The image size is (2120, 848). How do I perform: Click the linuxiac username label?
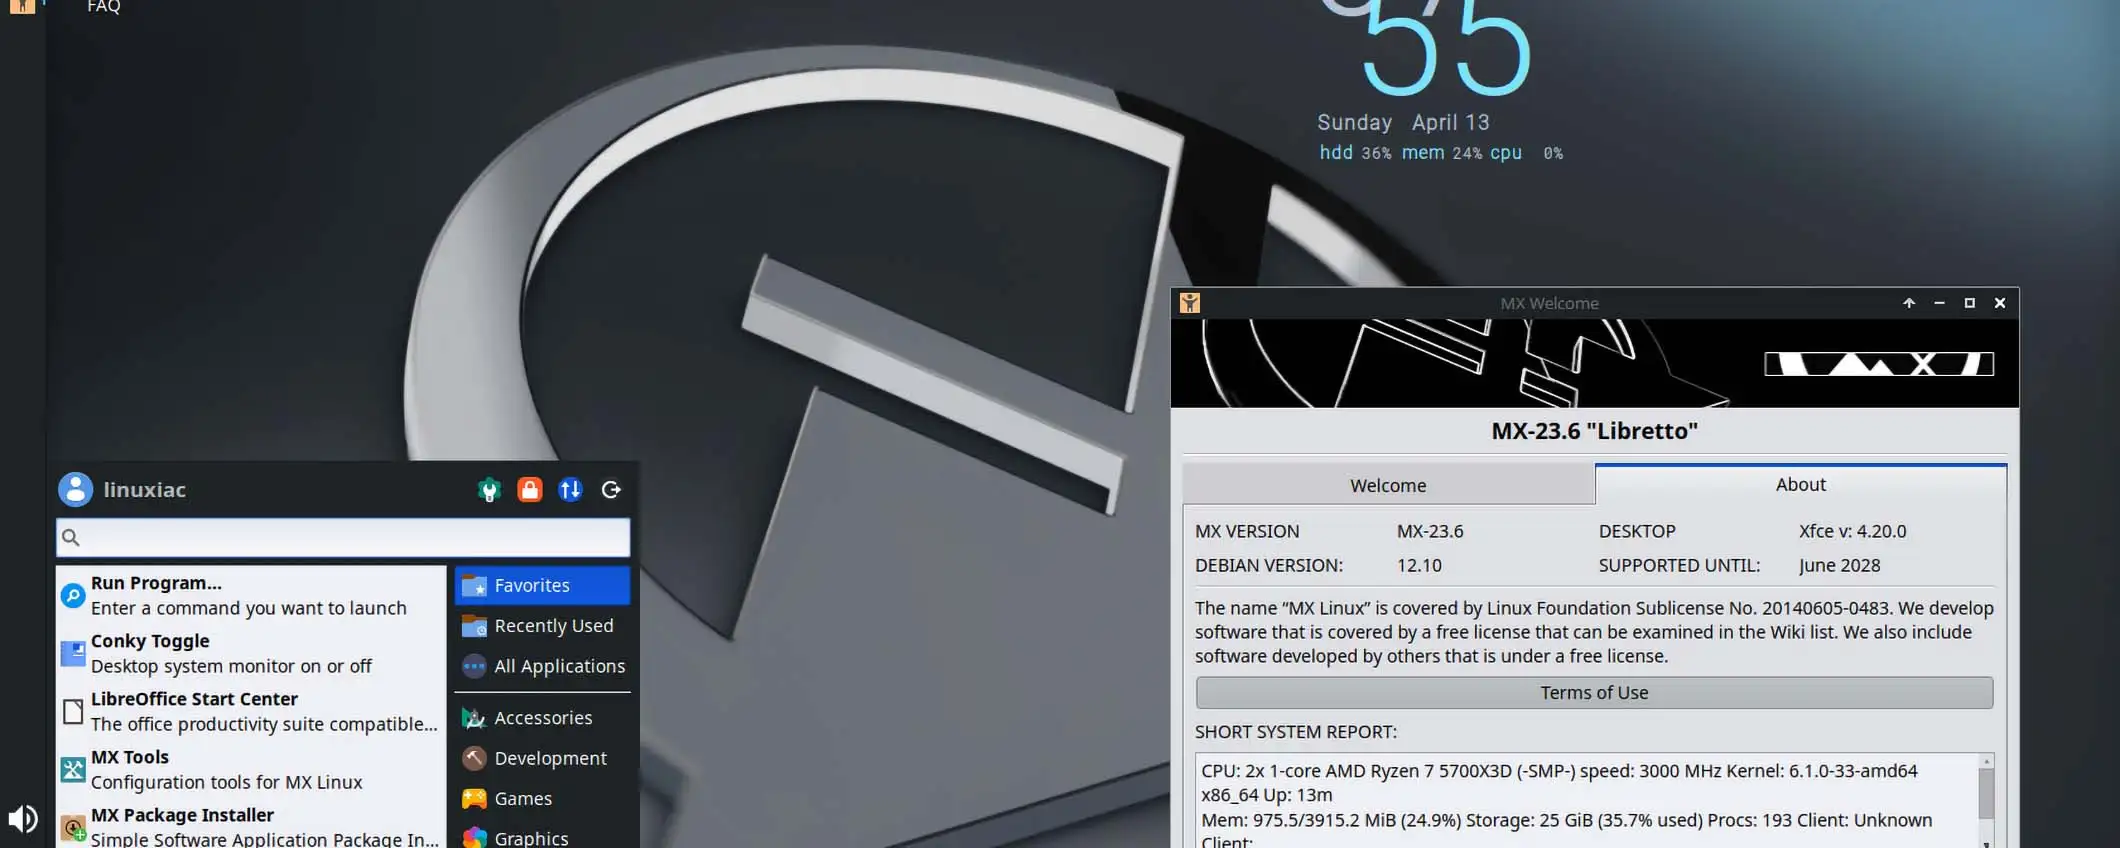click(144, 490)
